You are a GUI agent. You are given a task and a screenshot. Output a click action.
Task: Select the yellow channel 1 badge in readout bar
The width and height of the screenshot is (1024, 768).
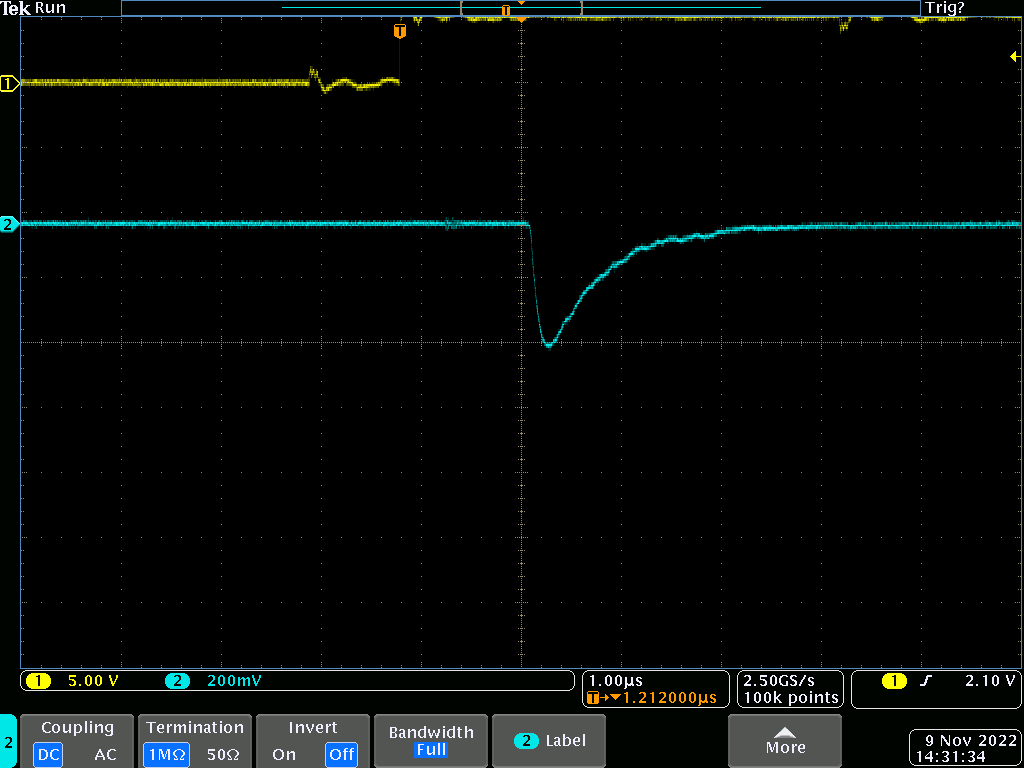coord(38,681)
